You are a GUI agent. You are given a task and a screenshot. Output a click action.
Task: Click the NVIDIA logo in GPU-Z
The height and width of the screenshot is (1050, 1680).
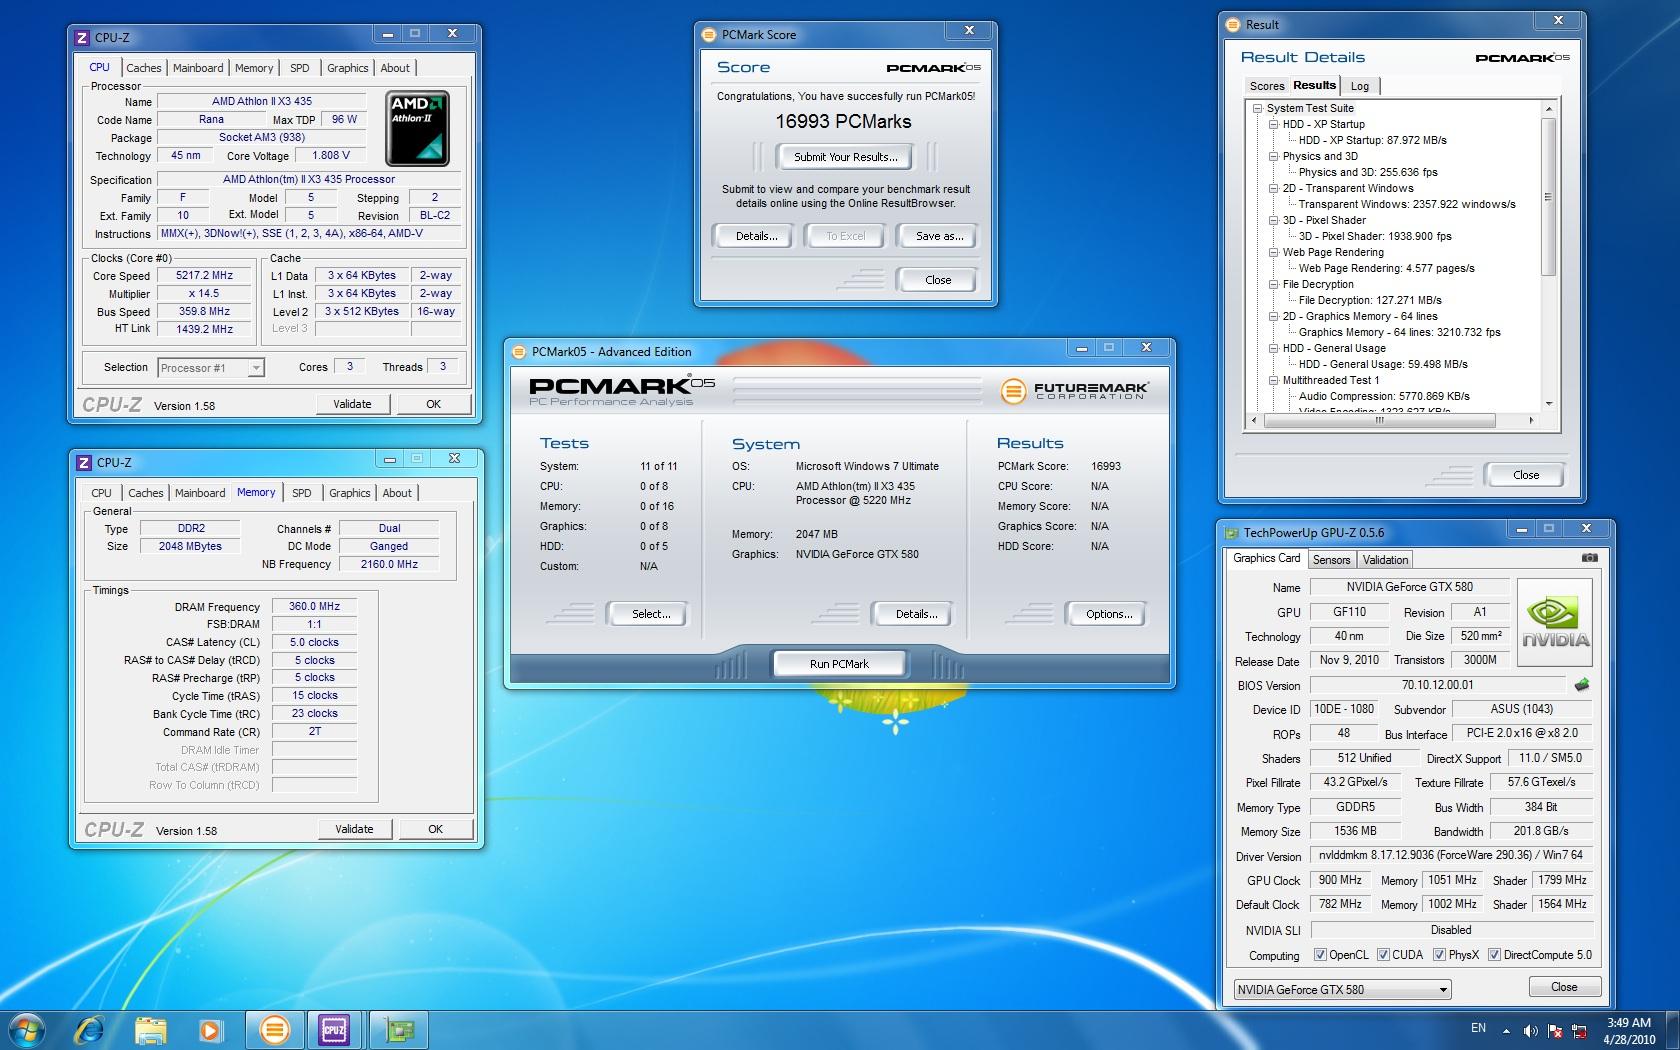point(1555,620)
